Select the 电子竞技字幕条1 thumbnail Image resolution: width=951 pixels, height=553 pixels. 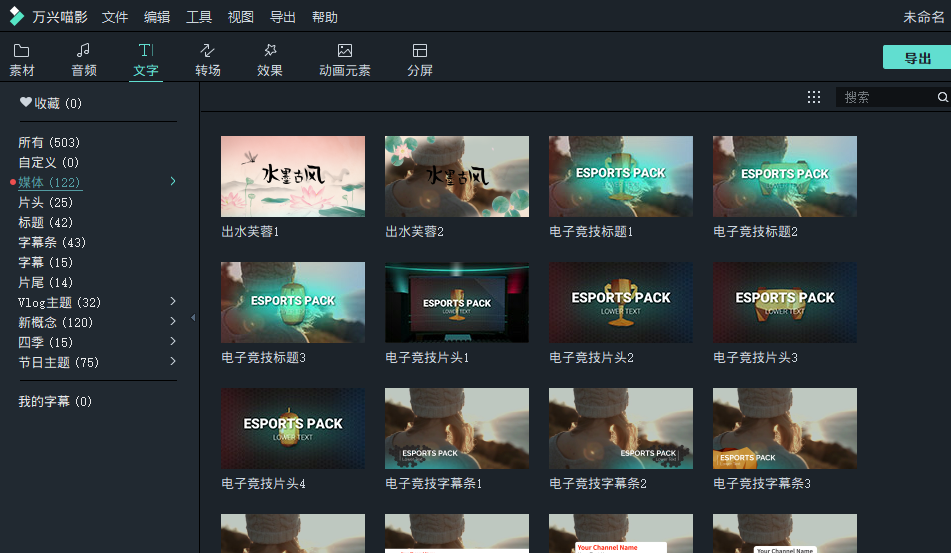tap(457, 429)
